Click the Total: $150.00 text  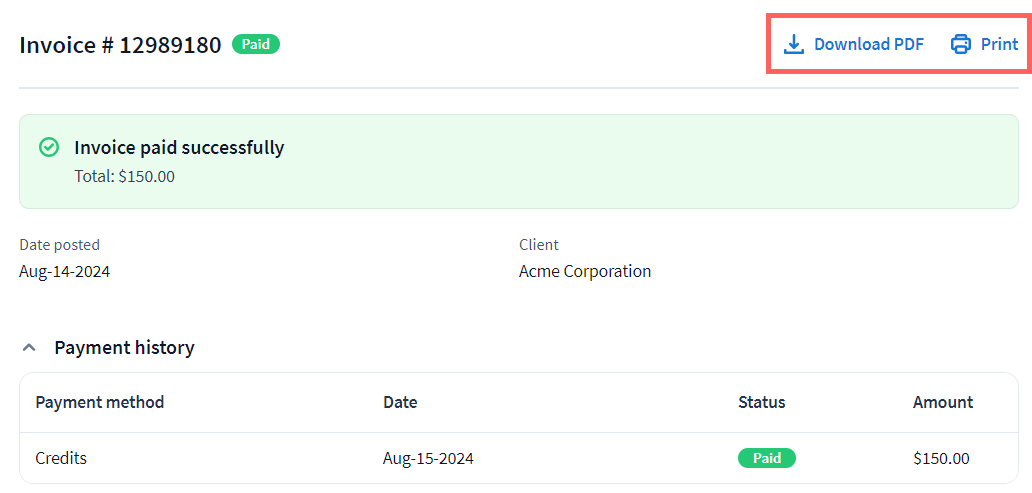tap(124, 176)
